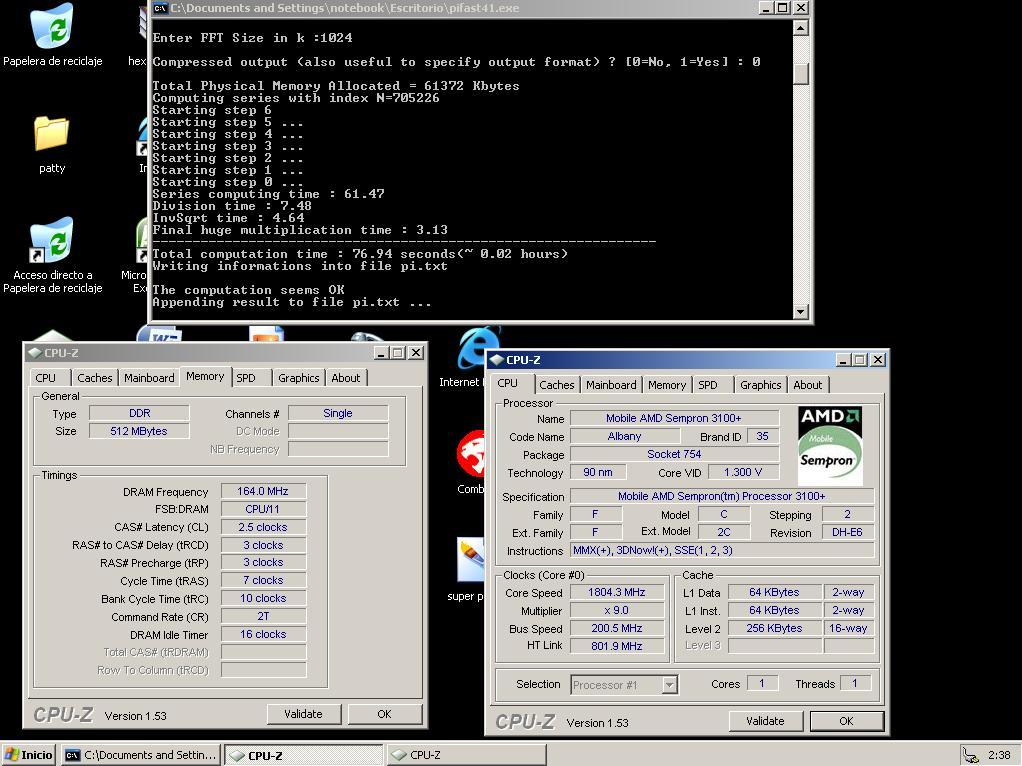The height and width of the screenshot is (766, 1022).
Task: Open About tab in memory CPU-Z window
Action: (345, 377)
